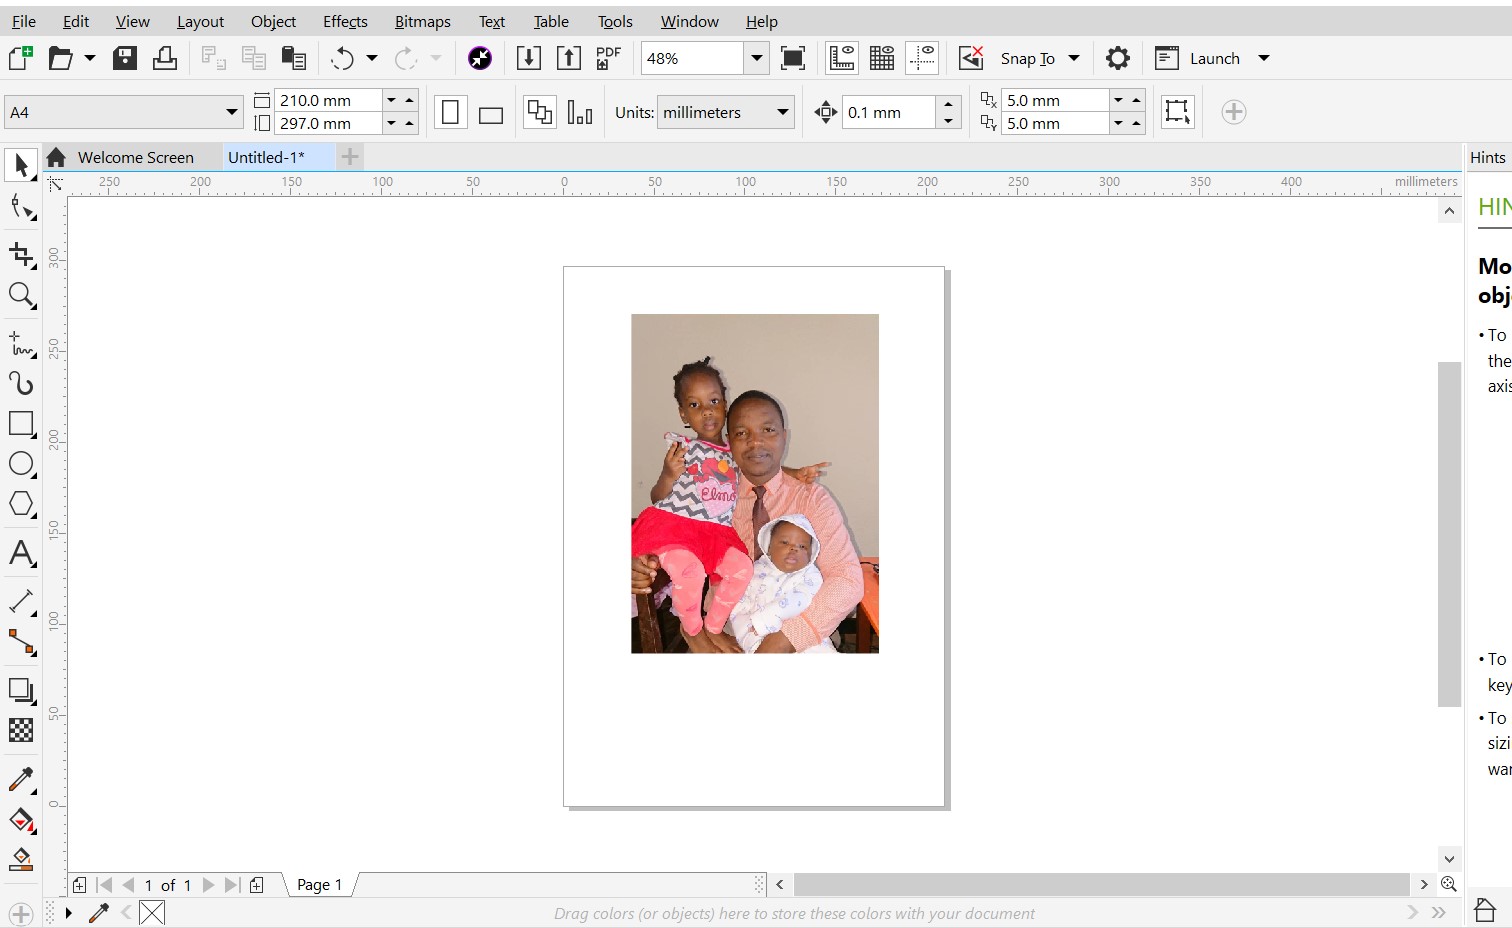Select the Artistic Media tool
Screen dimensions: 1512x928
pyautogui.click(x=21, y=383)
